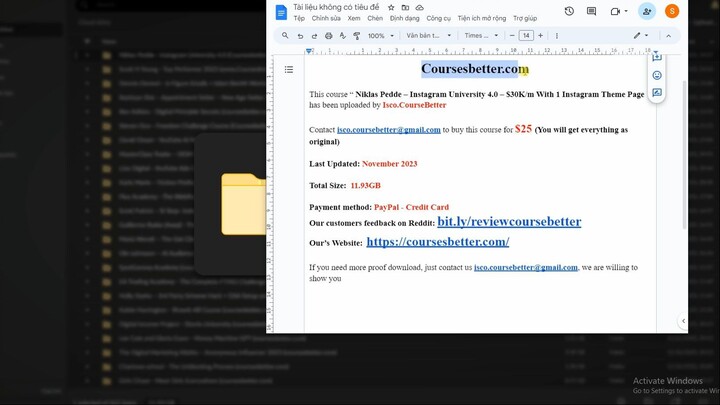This screenshot has height=405, width=720.
Task: Click the print icon in toolbar
Action: 329,35
